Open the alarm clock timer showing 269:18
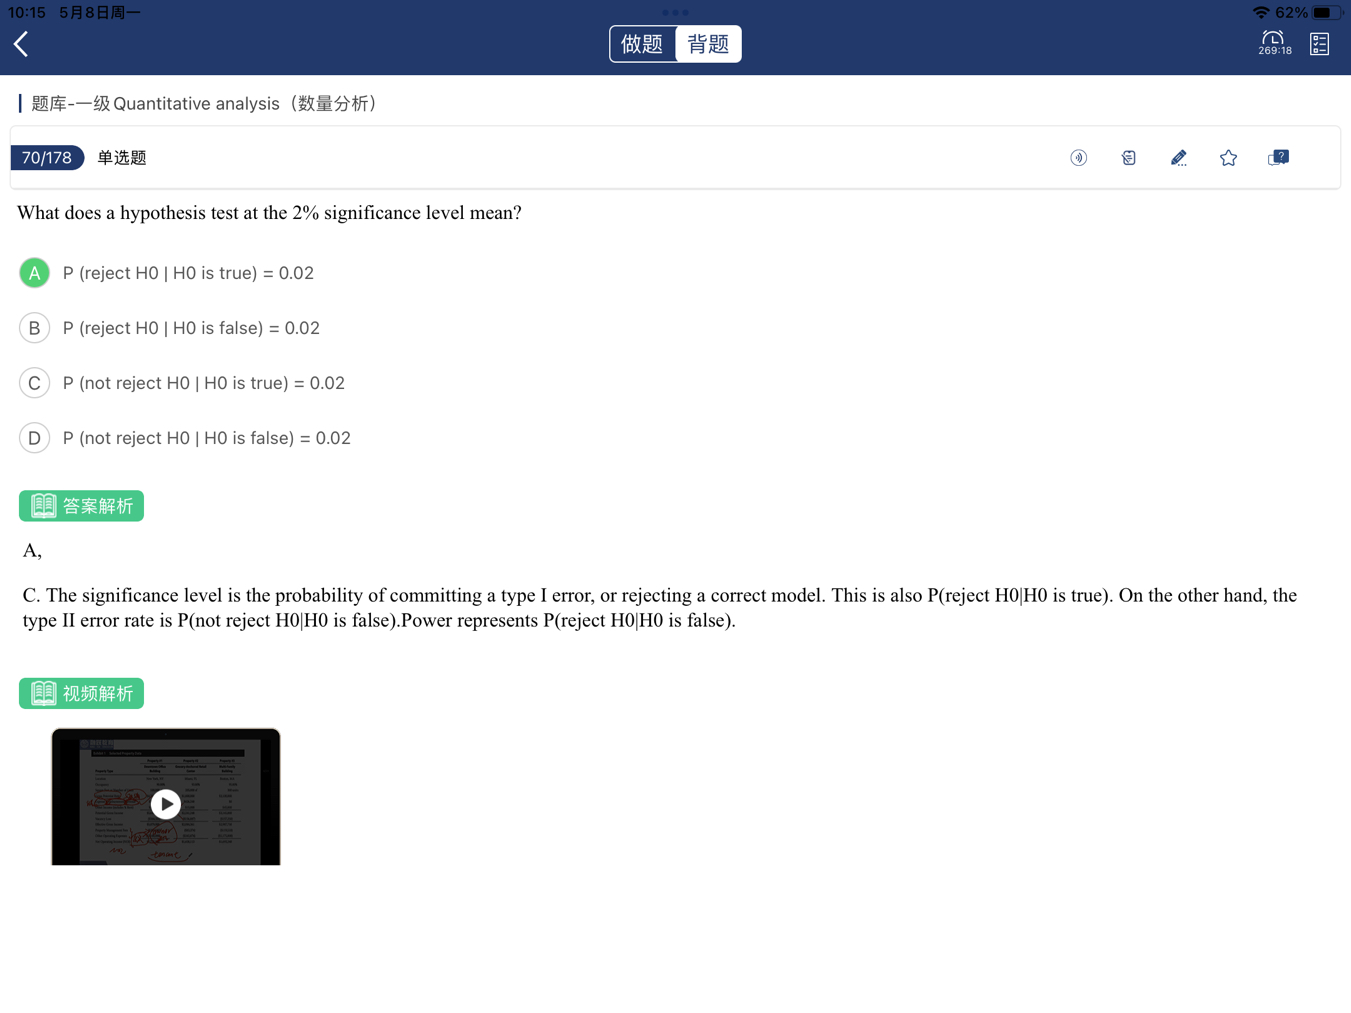Screen dimensions: 1351x1013 (x=1274, y=43)
